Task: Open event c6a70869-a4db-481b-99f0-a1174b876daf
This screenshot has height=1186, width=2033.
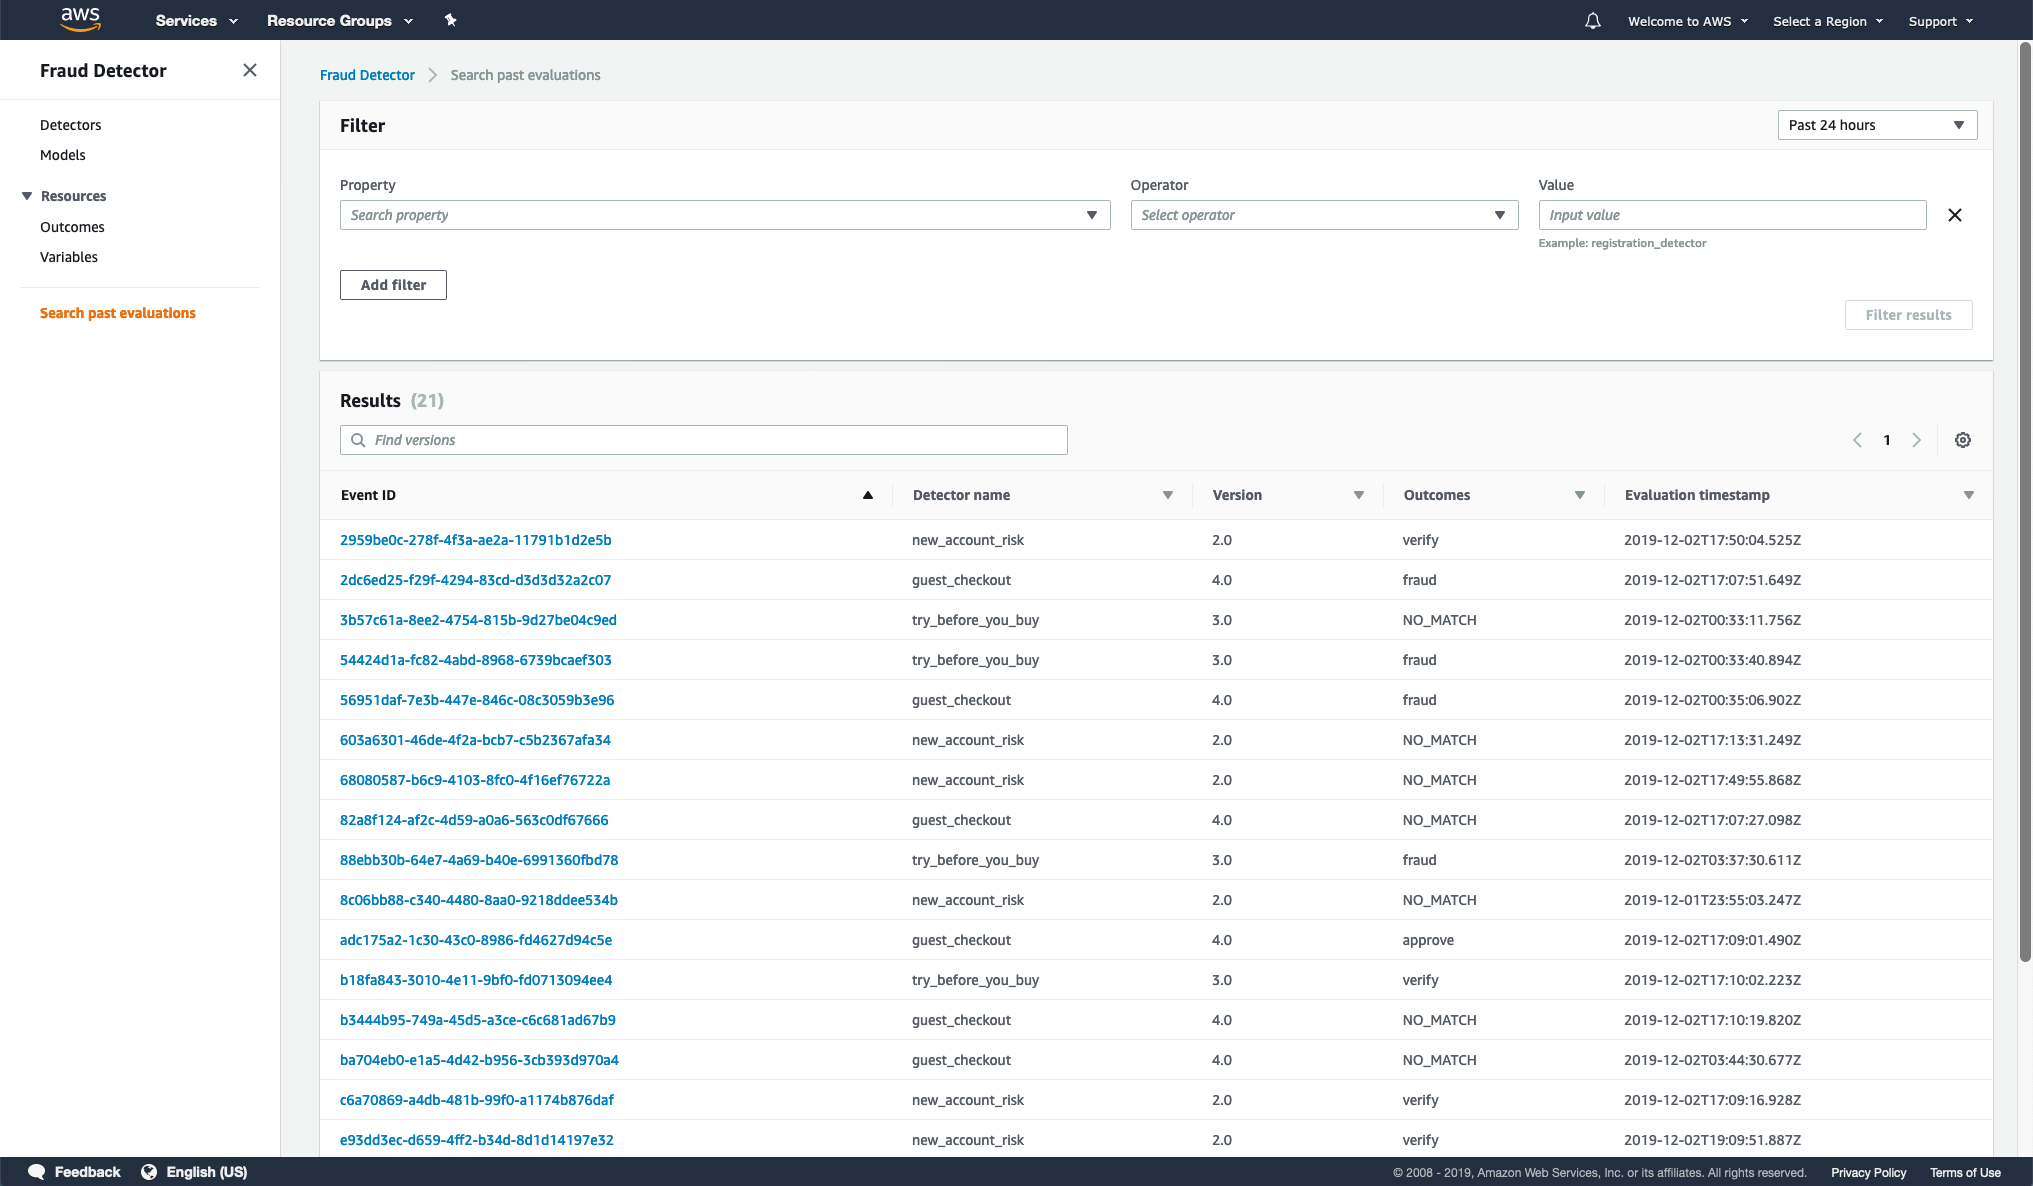Action: (477, 1100)
